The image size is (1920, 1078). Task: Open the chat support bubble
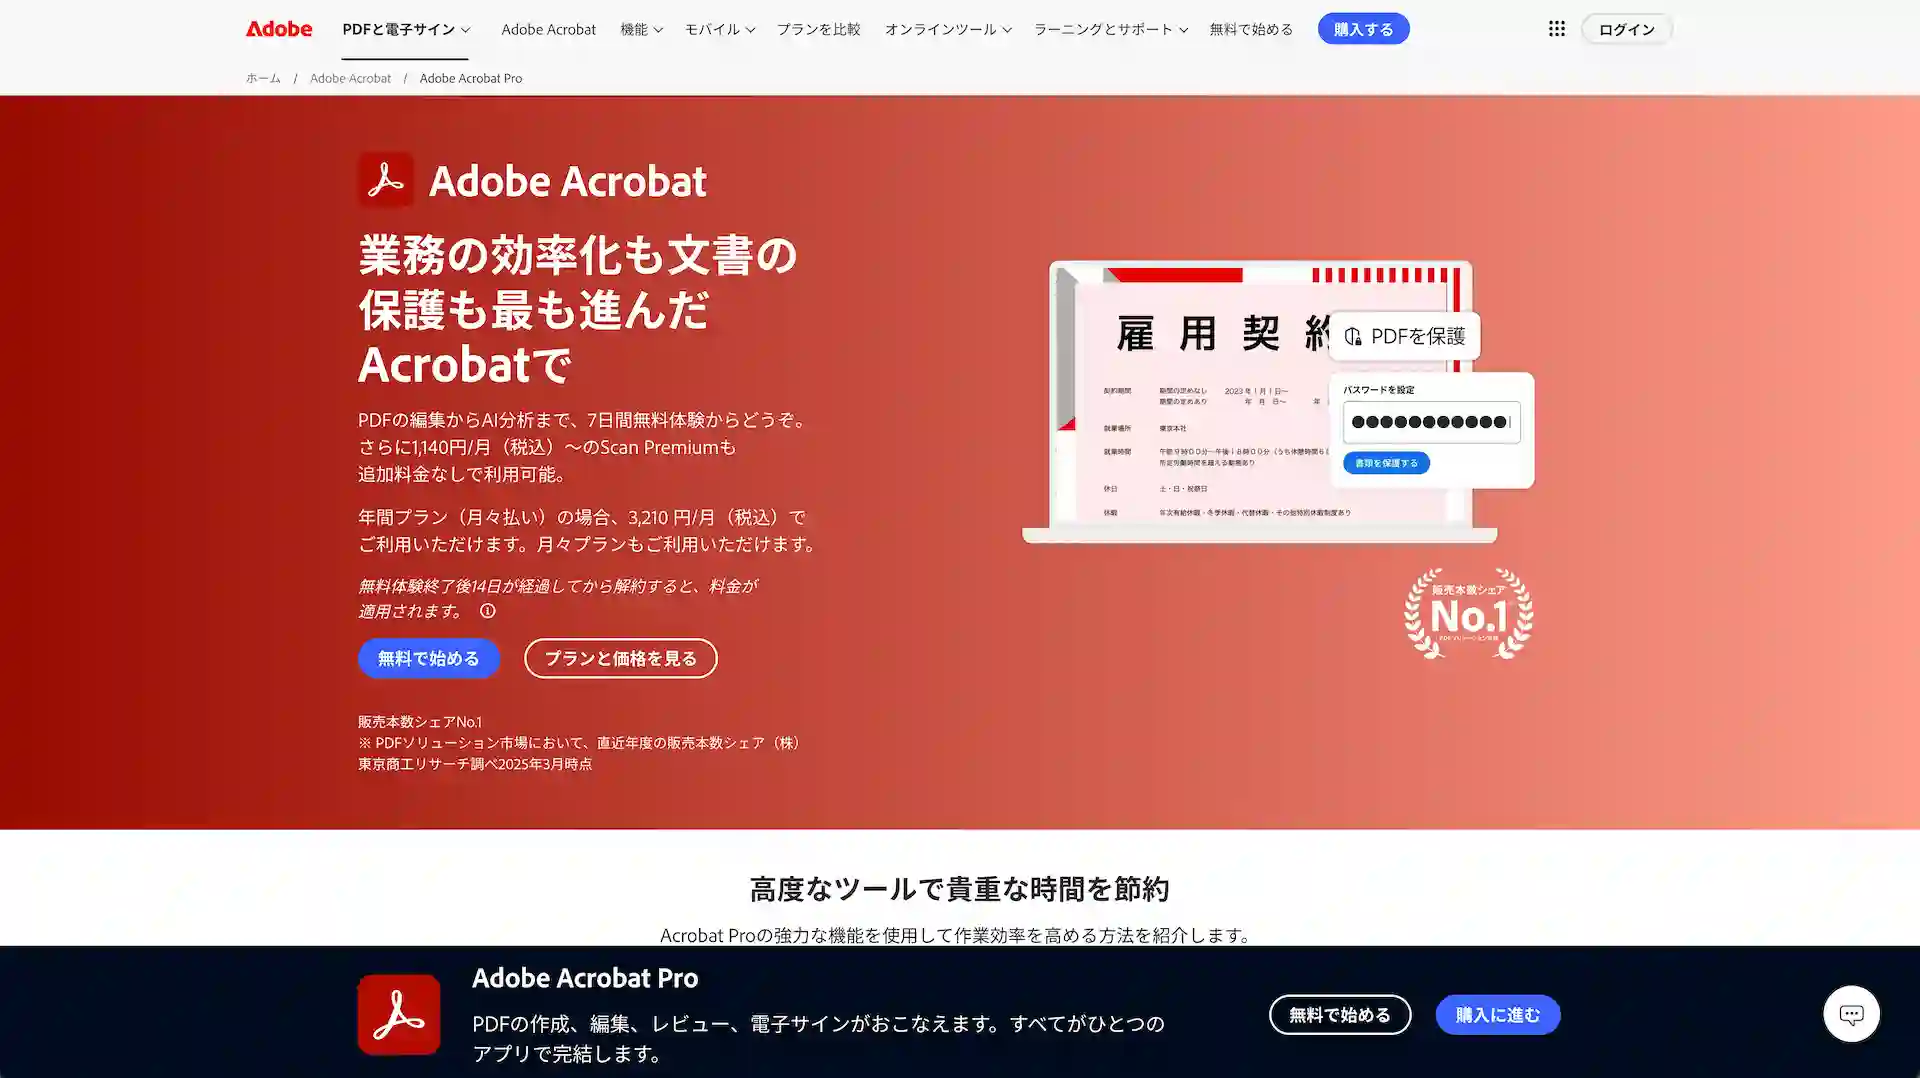coord(1851,1014)
